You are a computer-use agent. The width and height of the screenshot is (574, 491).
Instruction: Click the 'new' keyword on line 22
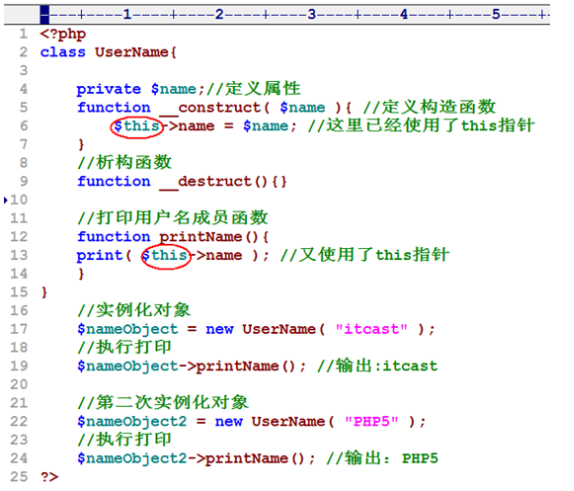(228, 422)
